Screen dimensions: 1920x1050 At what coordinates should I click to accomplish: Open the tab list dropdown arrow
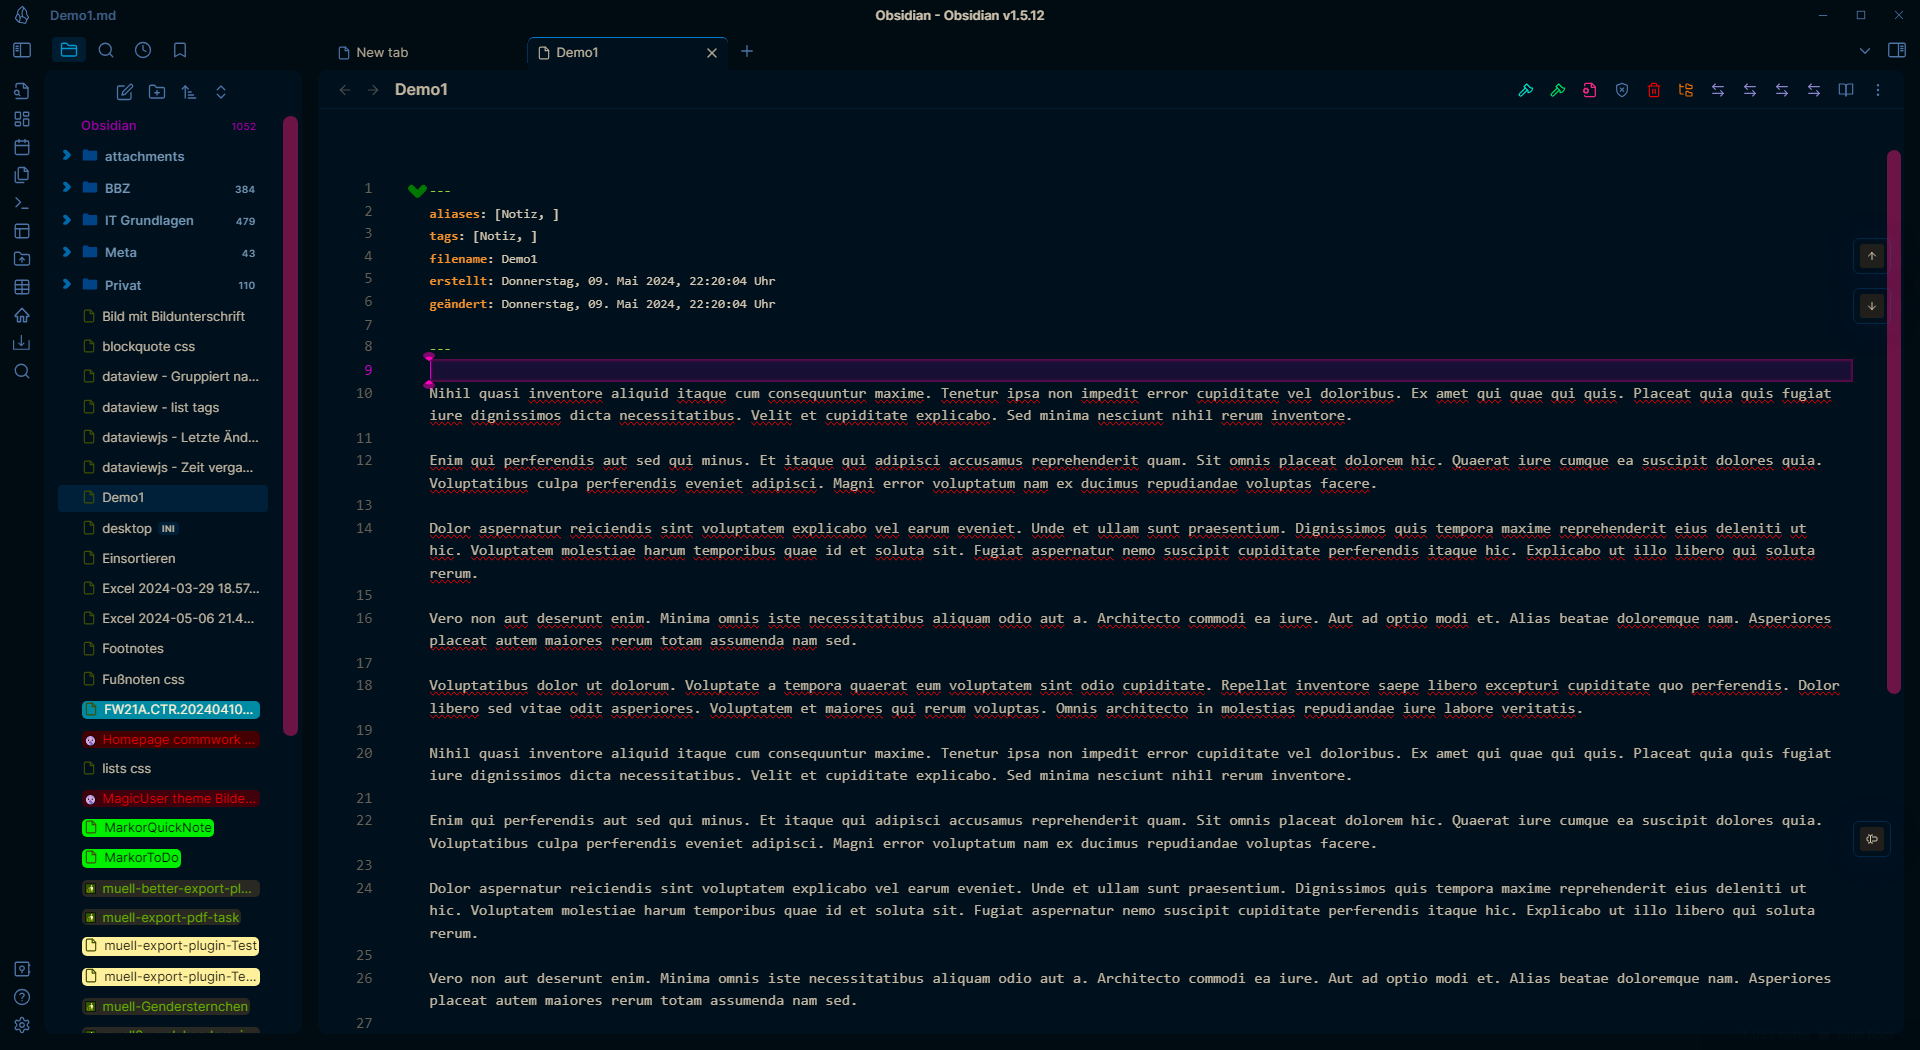point(1865,51)
